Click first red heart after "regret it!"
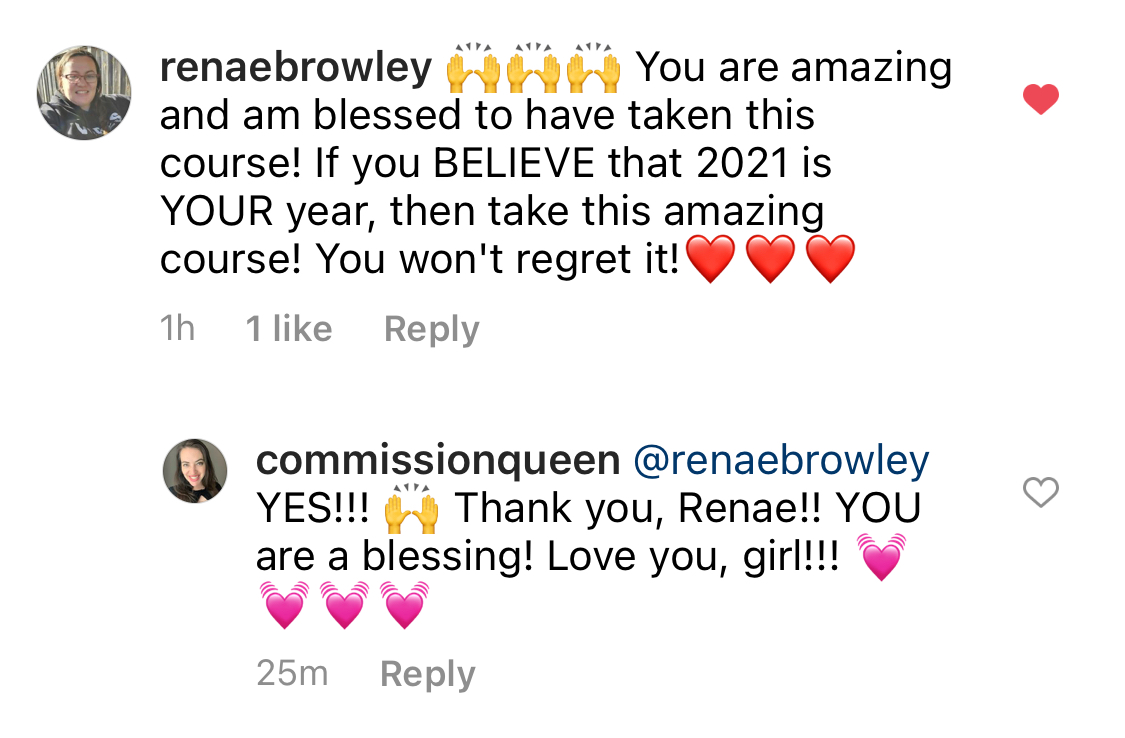The image size is (1125, 738). coord(711,261)
